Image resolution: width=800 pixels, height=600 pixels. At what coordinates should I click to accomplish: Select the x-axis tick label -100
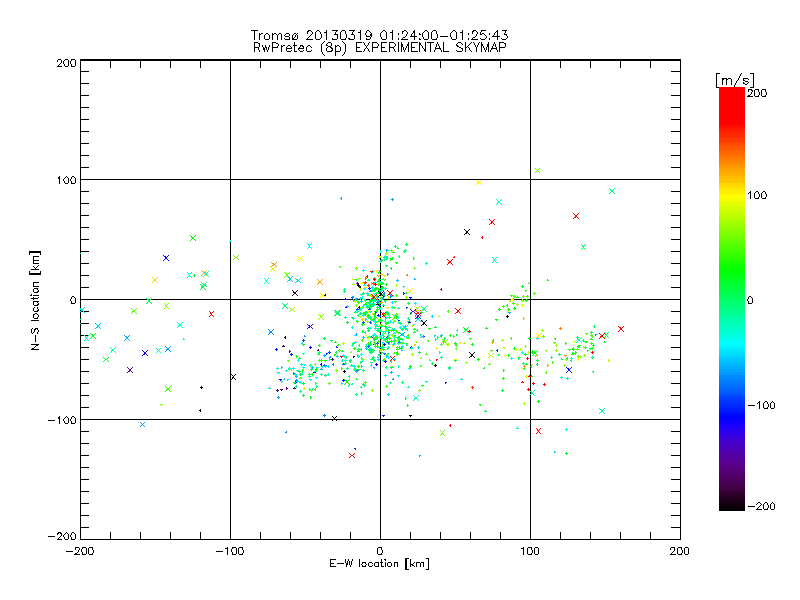[x=230, y=551]
